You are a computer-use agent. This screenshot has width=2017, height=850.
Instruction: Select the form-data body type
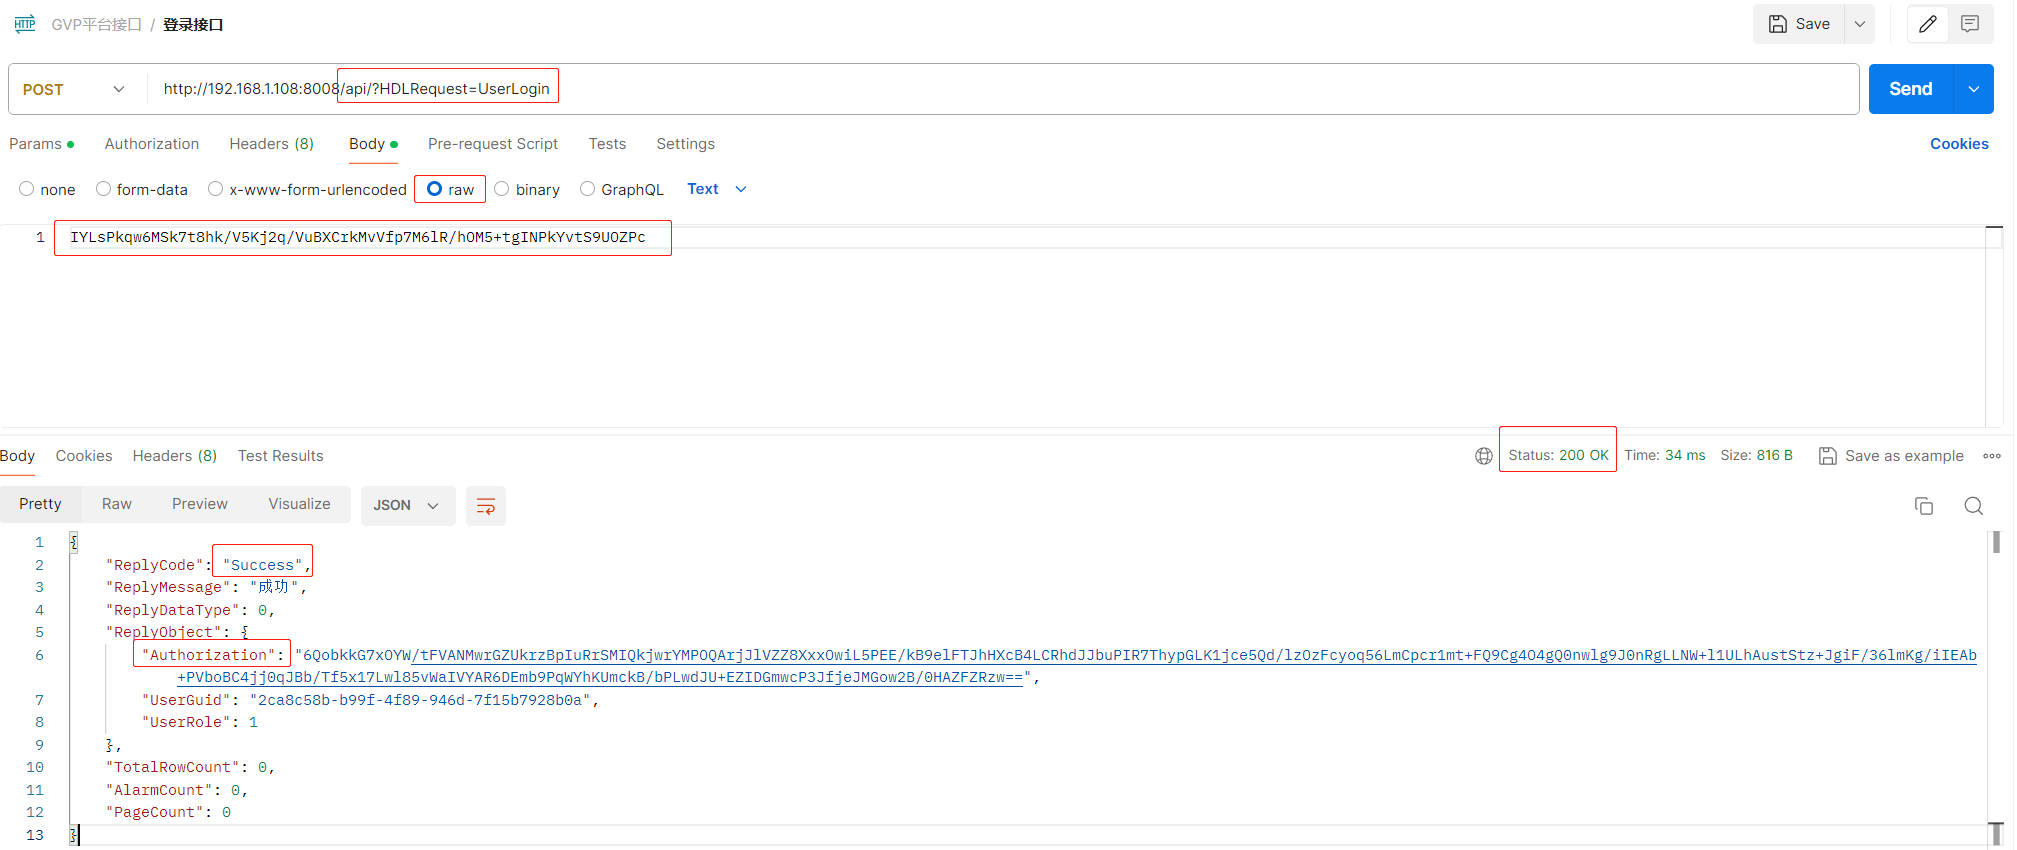pos(104,189)
